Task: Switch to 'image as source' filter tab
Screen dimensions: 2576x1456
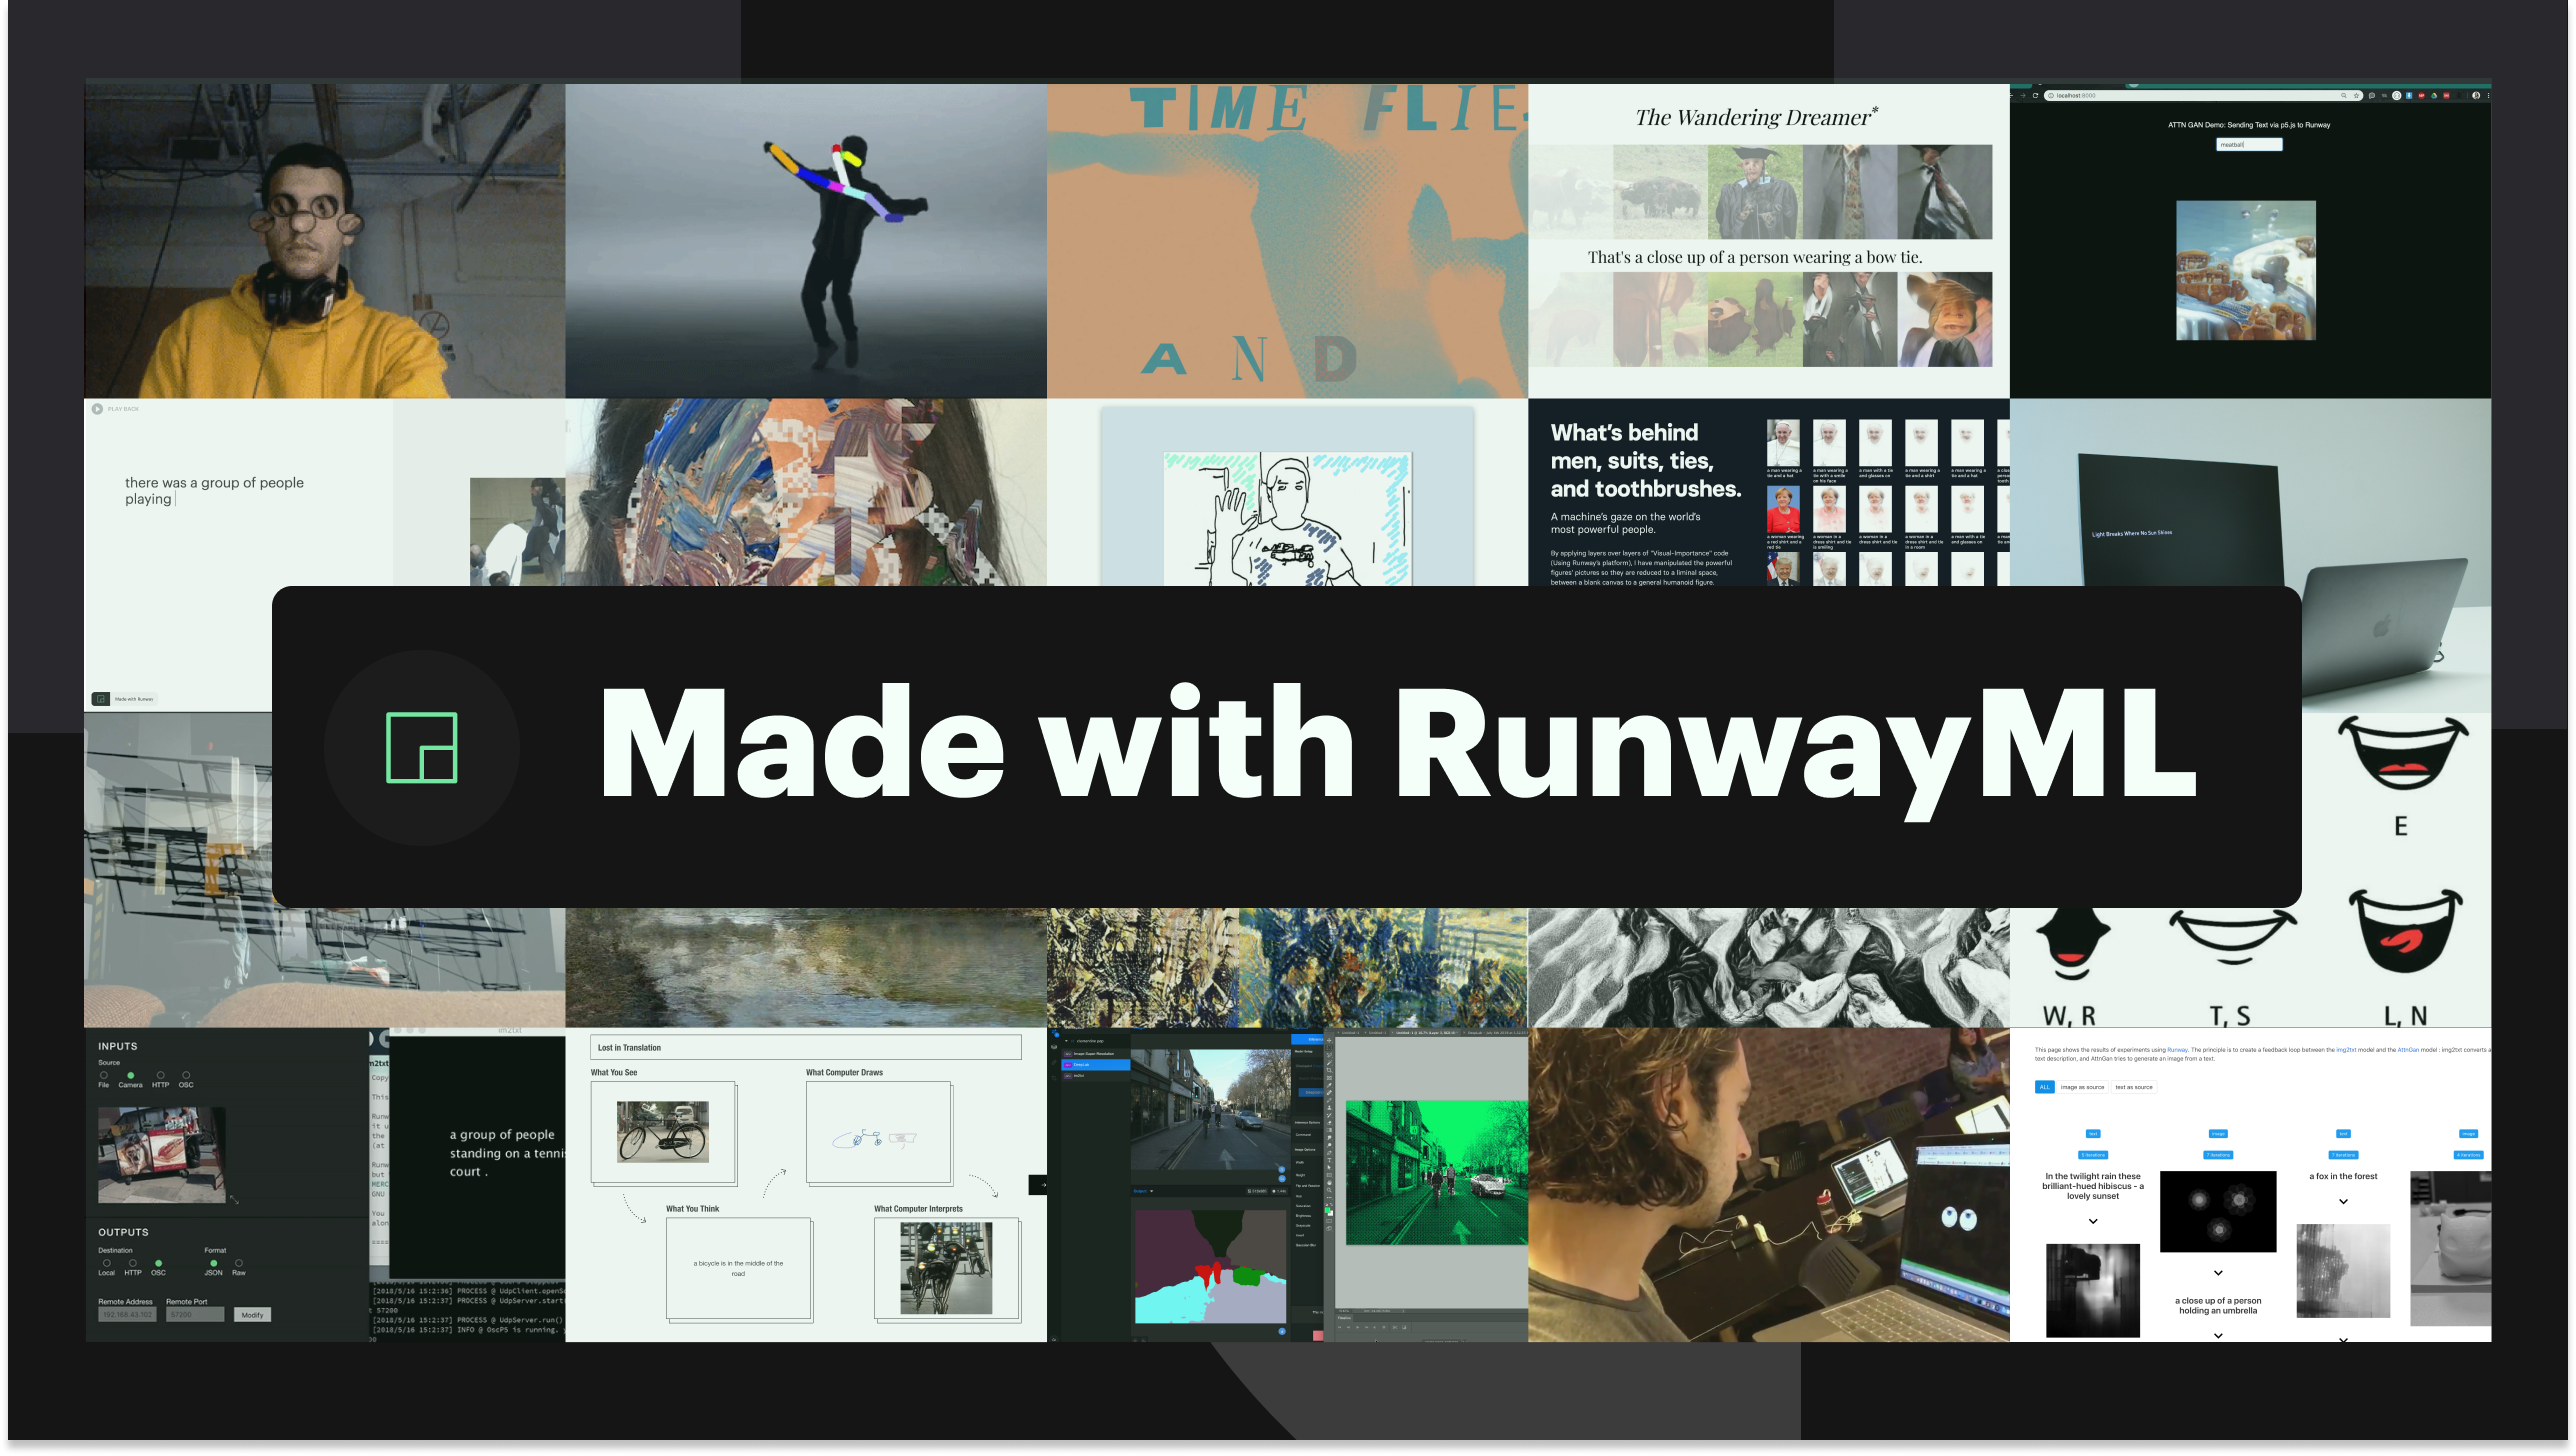Action: (x=2082, y=1087)
